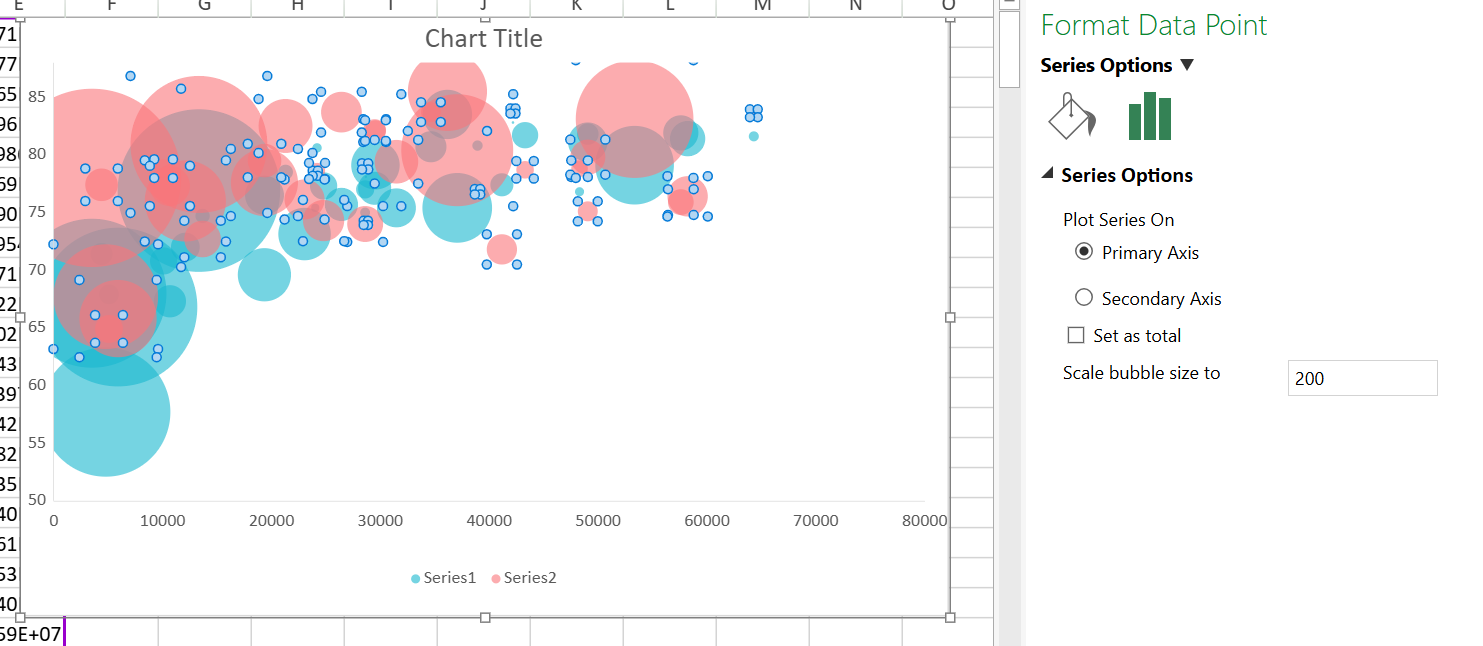
Task: Enable the Set as total checkbox
Action: pos(1076,335)
